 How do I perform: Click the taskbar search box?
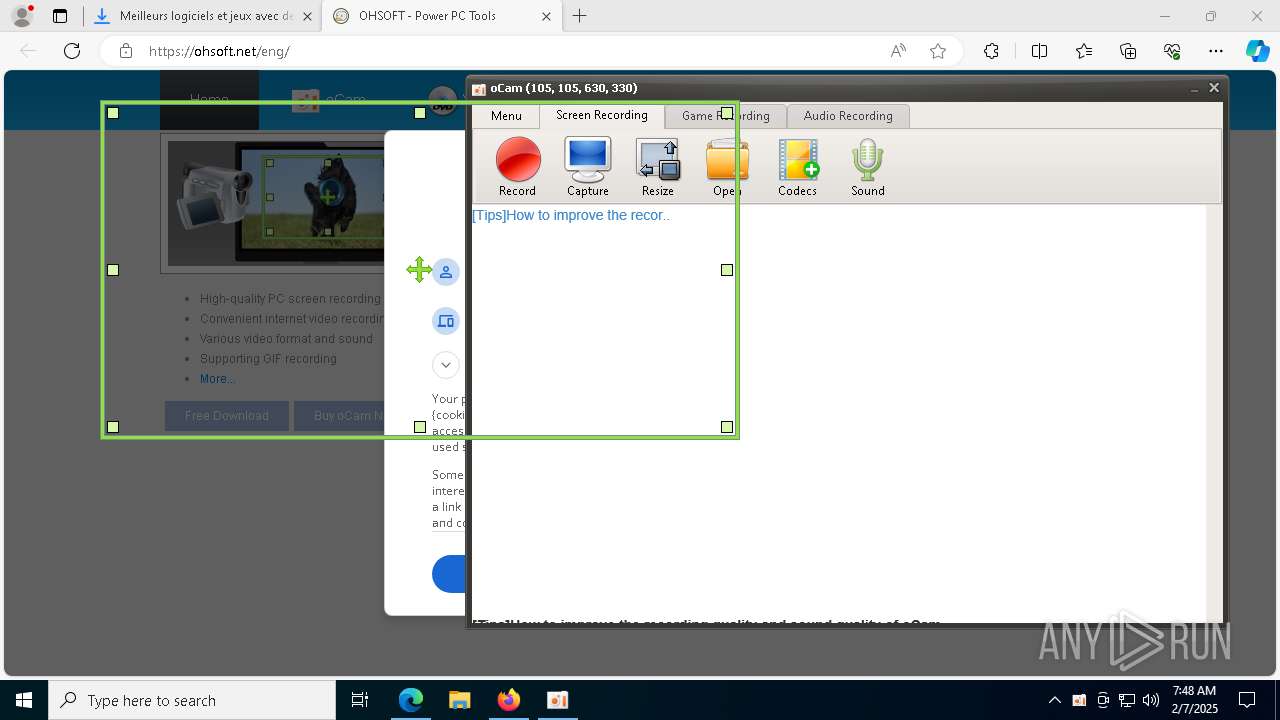(x=192, y=700)
